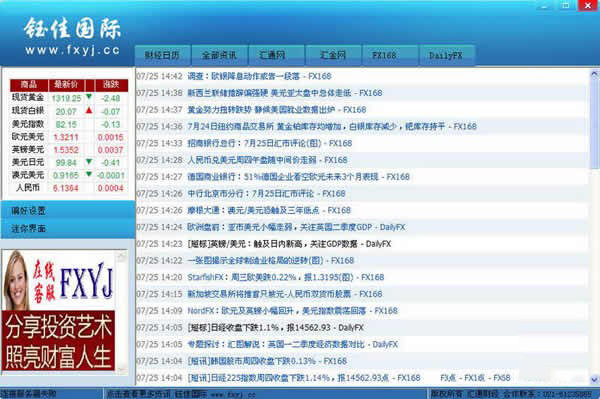The image size is (600, 399).
Task: Open the 汇金网 news tab
Action: 333,55
